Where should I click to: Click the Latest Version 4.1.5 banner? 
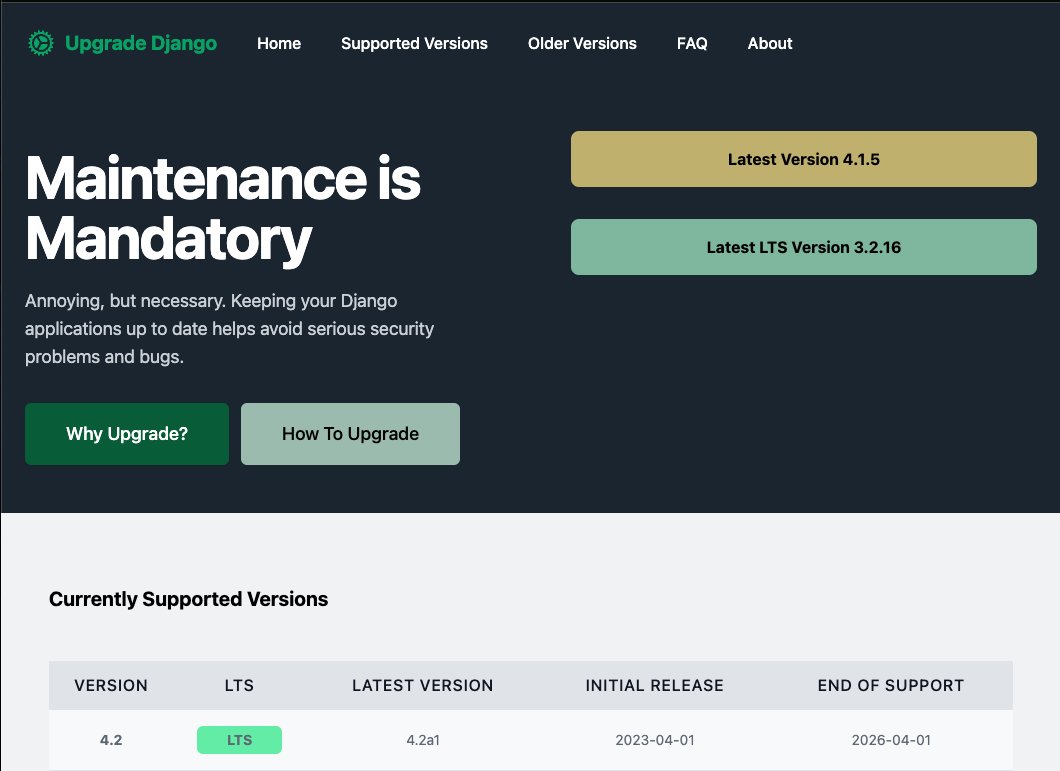click(804, 158)
